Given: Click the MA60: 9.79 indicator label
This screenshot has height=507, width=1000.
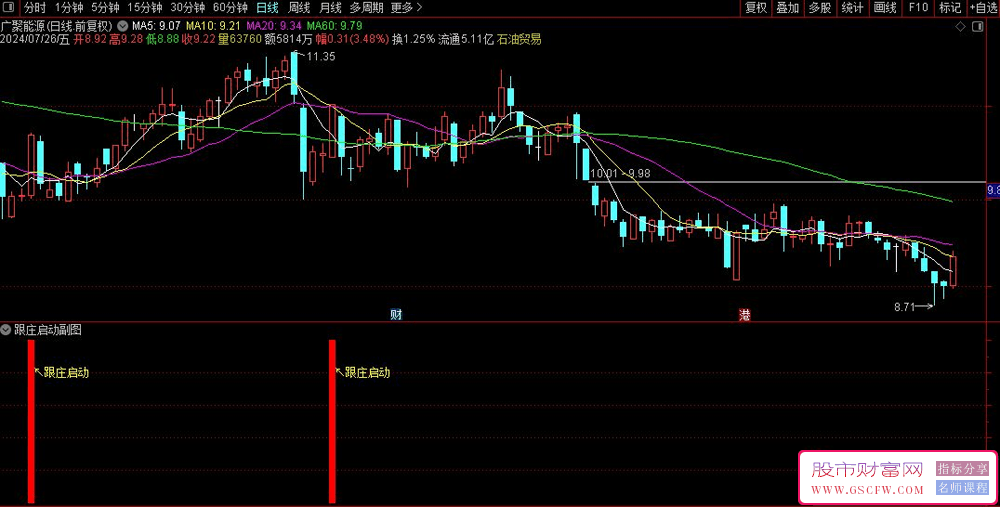Looking at the screenshot, I should 334,27.
